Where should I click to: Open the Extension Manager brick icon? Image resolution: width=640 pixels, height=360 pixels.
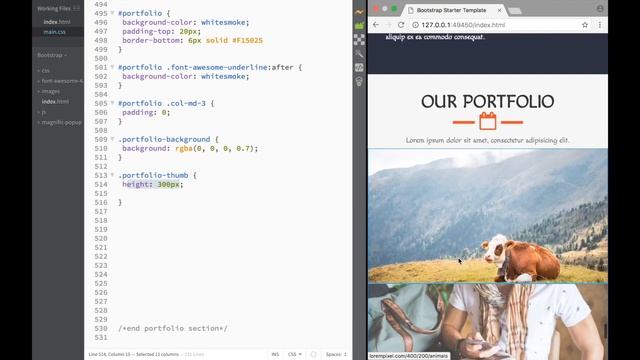[359, 26]
